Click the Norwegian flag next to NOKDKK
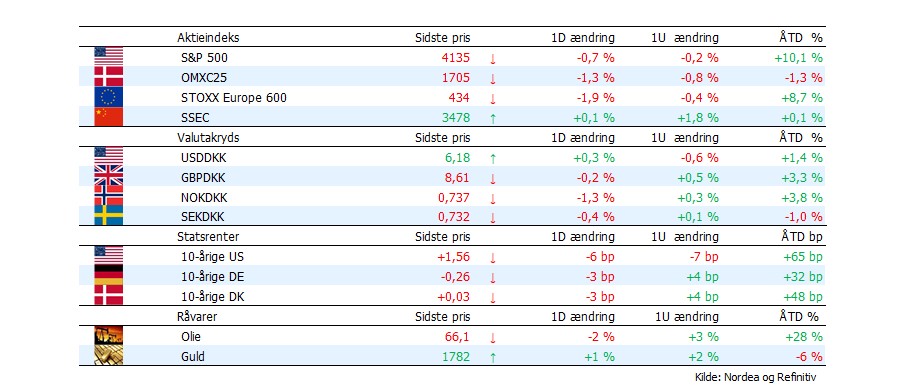Image resolution: width=904 pixels, height=390 pixels. (108, 196)
